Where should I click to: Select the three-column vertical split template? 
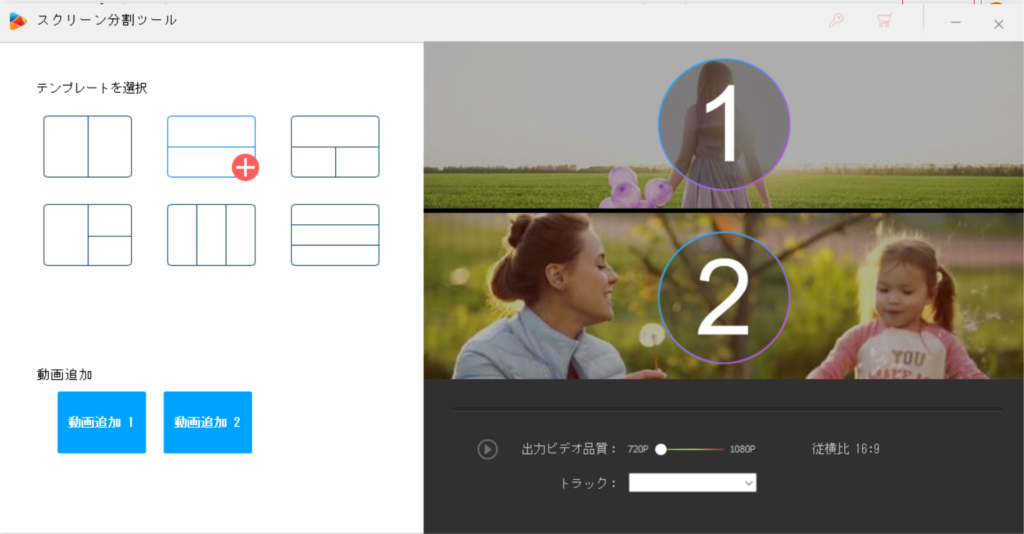[x=211, y=235]
